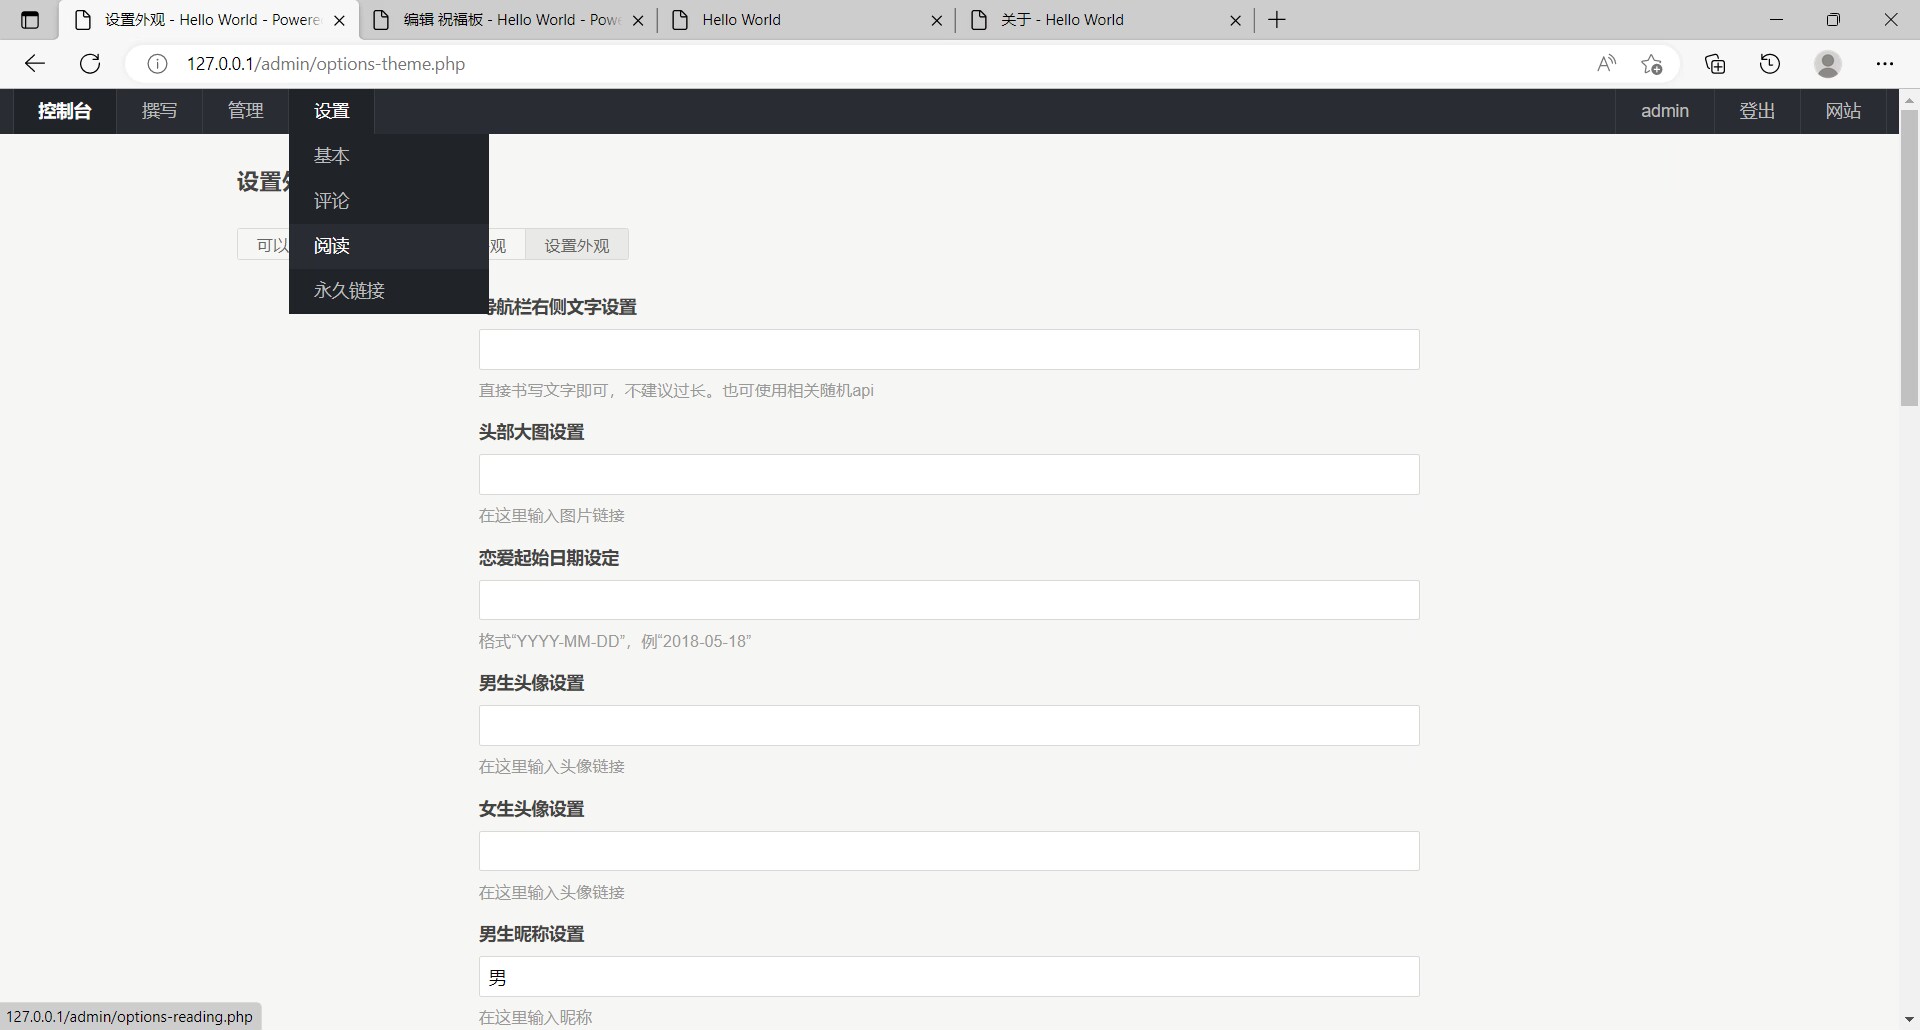Close the 设置外观 tab
This screenshot has height=1030, width=1920.
[339, 20]
